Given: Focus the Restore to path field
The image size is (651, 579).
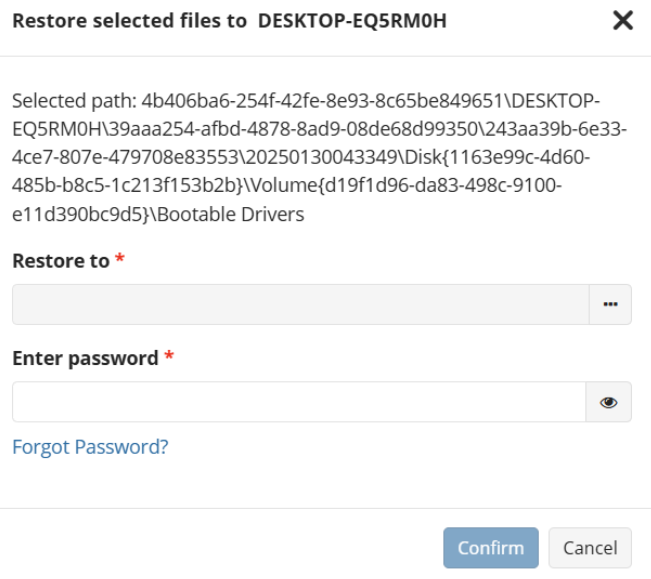Looking at the screenshot, I should coord(300,305).
